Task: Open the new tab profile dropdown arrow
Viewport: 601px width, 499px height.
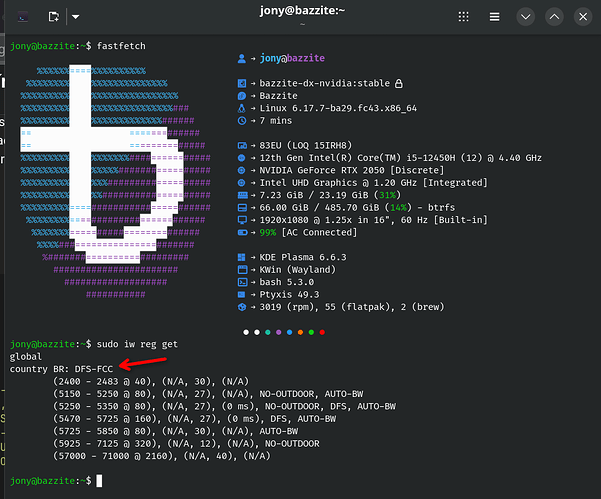Action: pos(77,17)
